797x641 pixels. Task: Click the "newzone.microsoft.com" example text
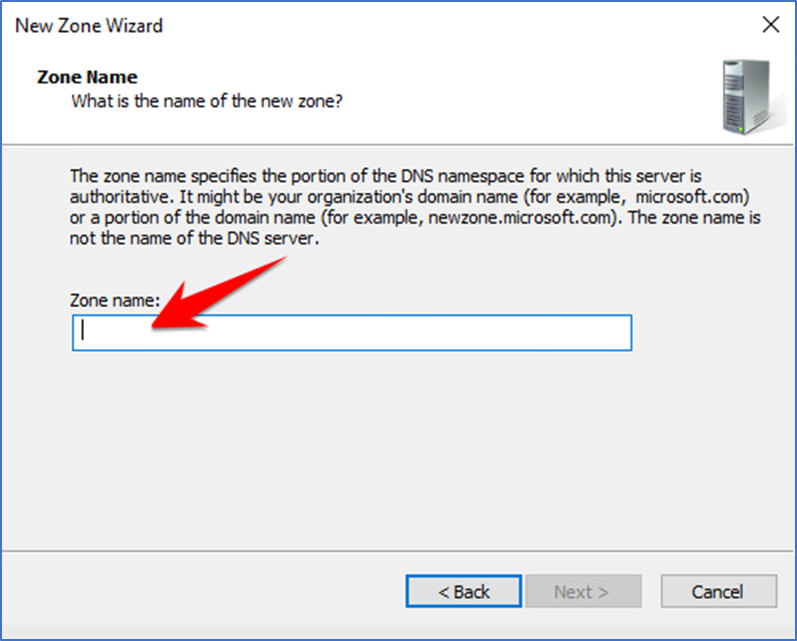click(x=519, y=218)
